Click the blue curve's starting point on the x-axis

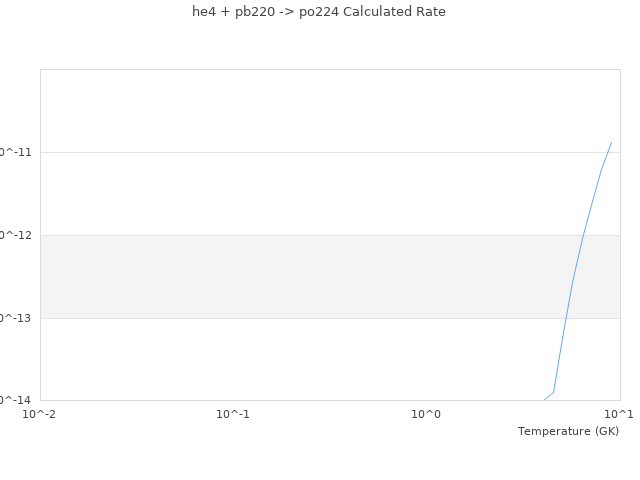point(544,400)
